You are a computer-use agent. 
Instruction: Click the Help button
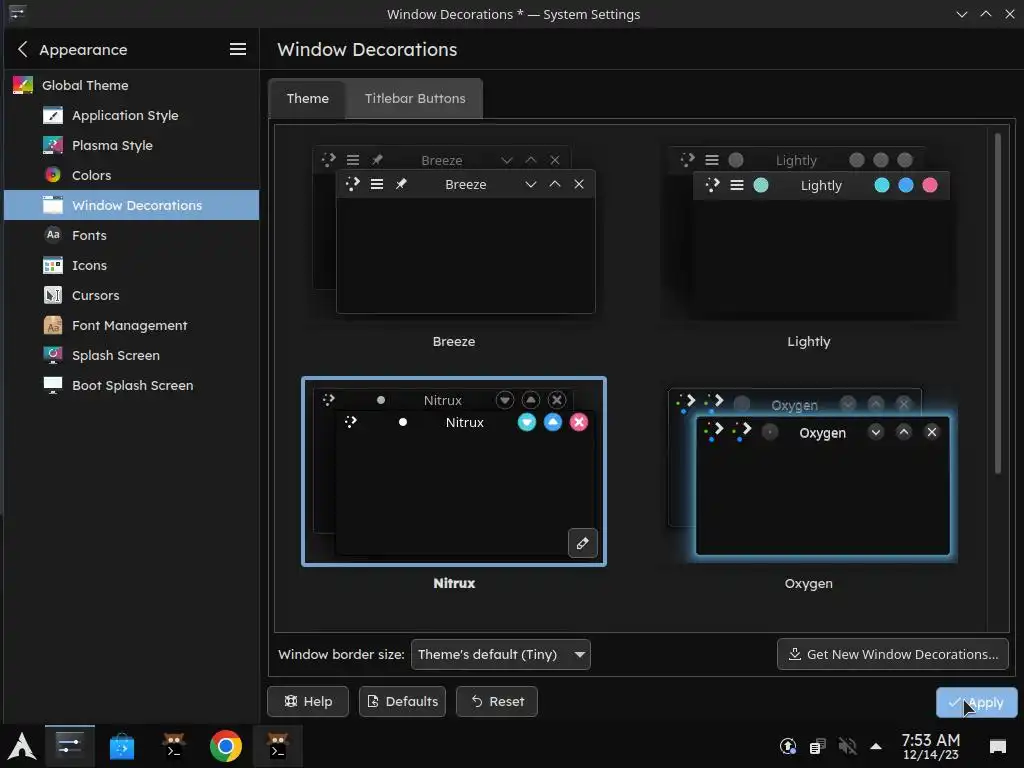point(308,701)
